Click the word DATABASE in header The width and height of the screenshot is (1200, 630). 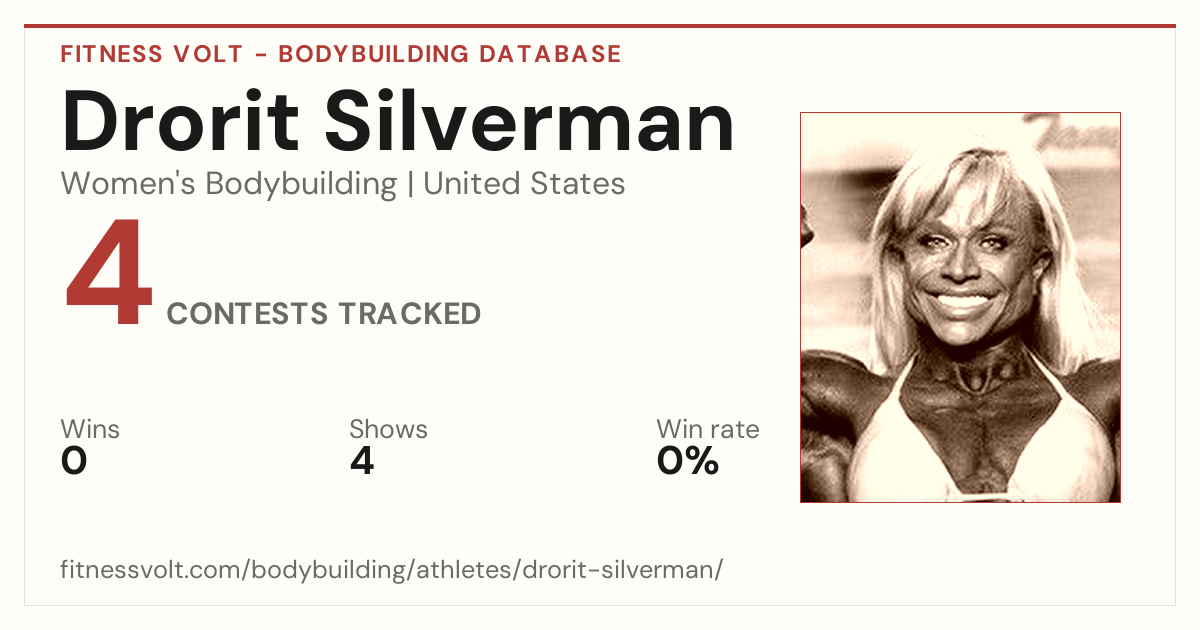pos(550,54)
